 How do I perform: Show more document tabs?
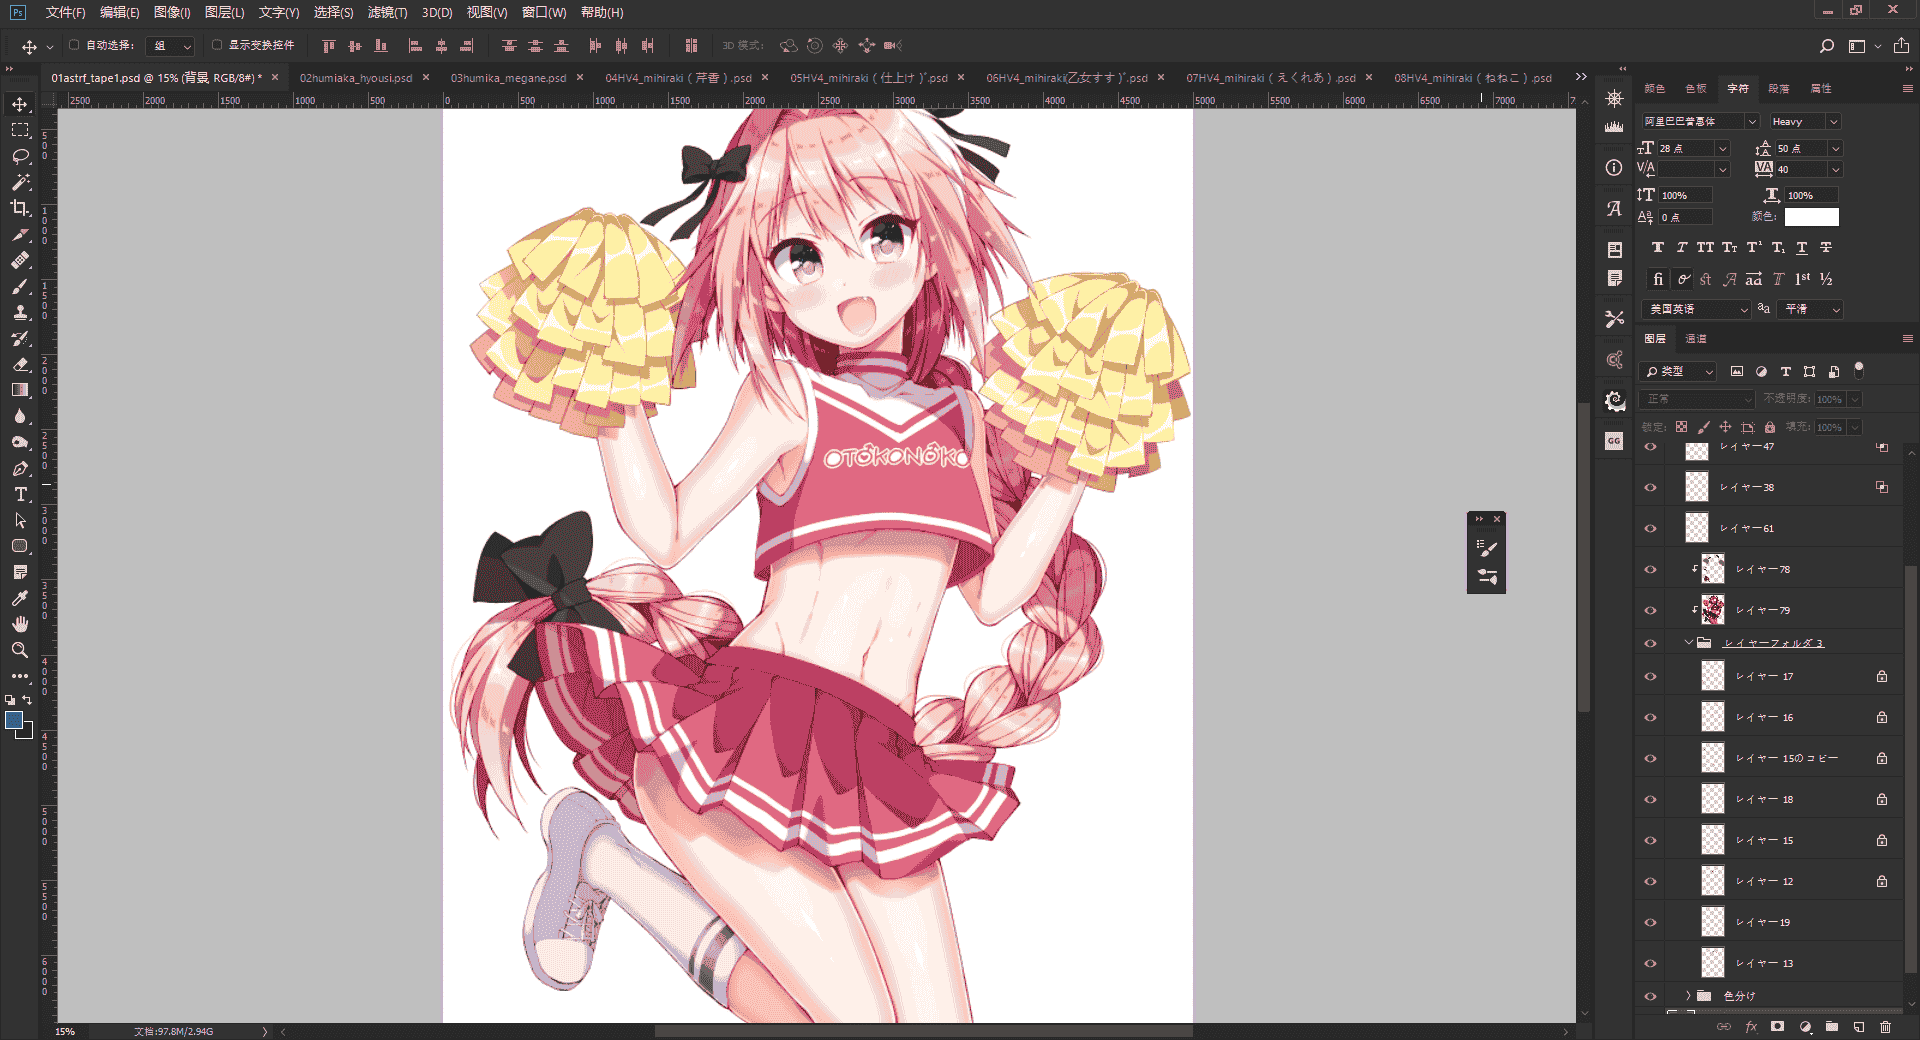1581,77
